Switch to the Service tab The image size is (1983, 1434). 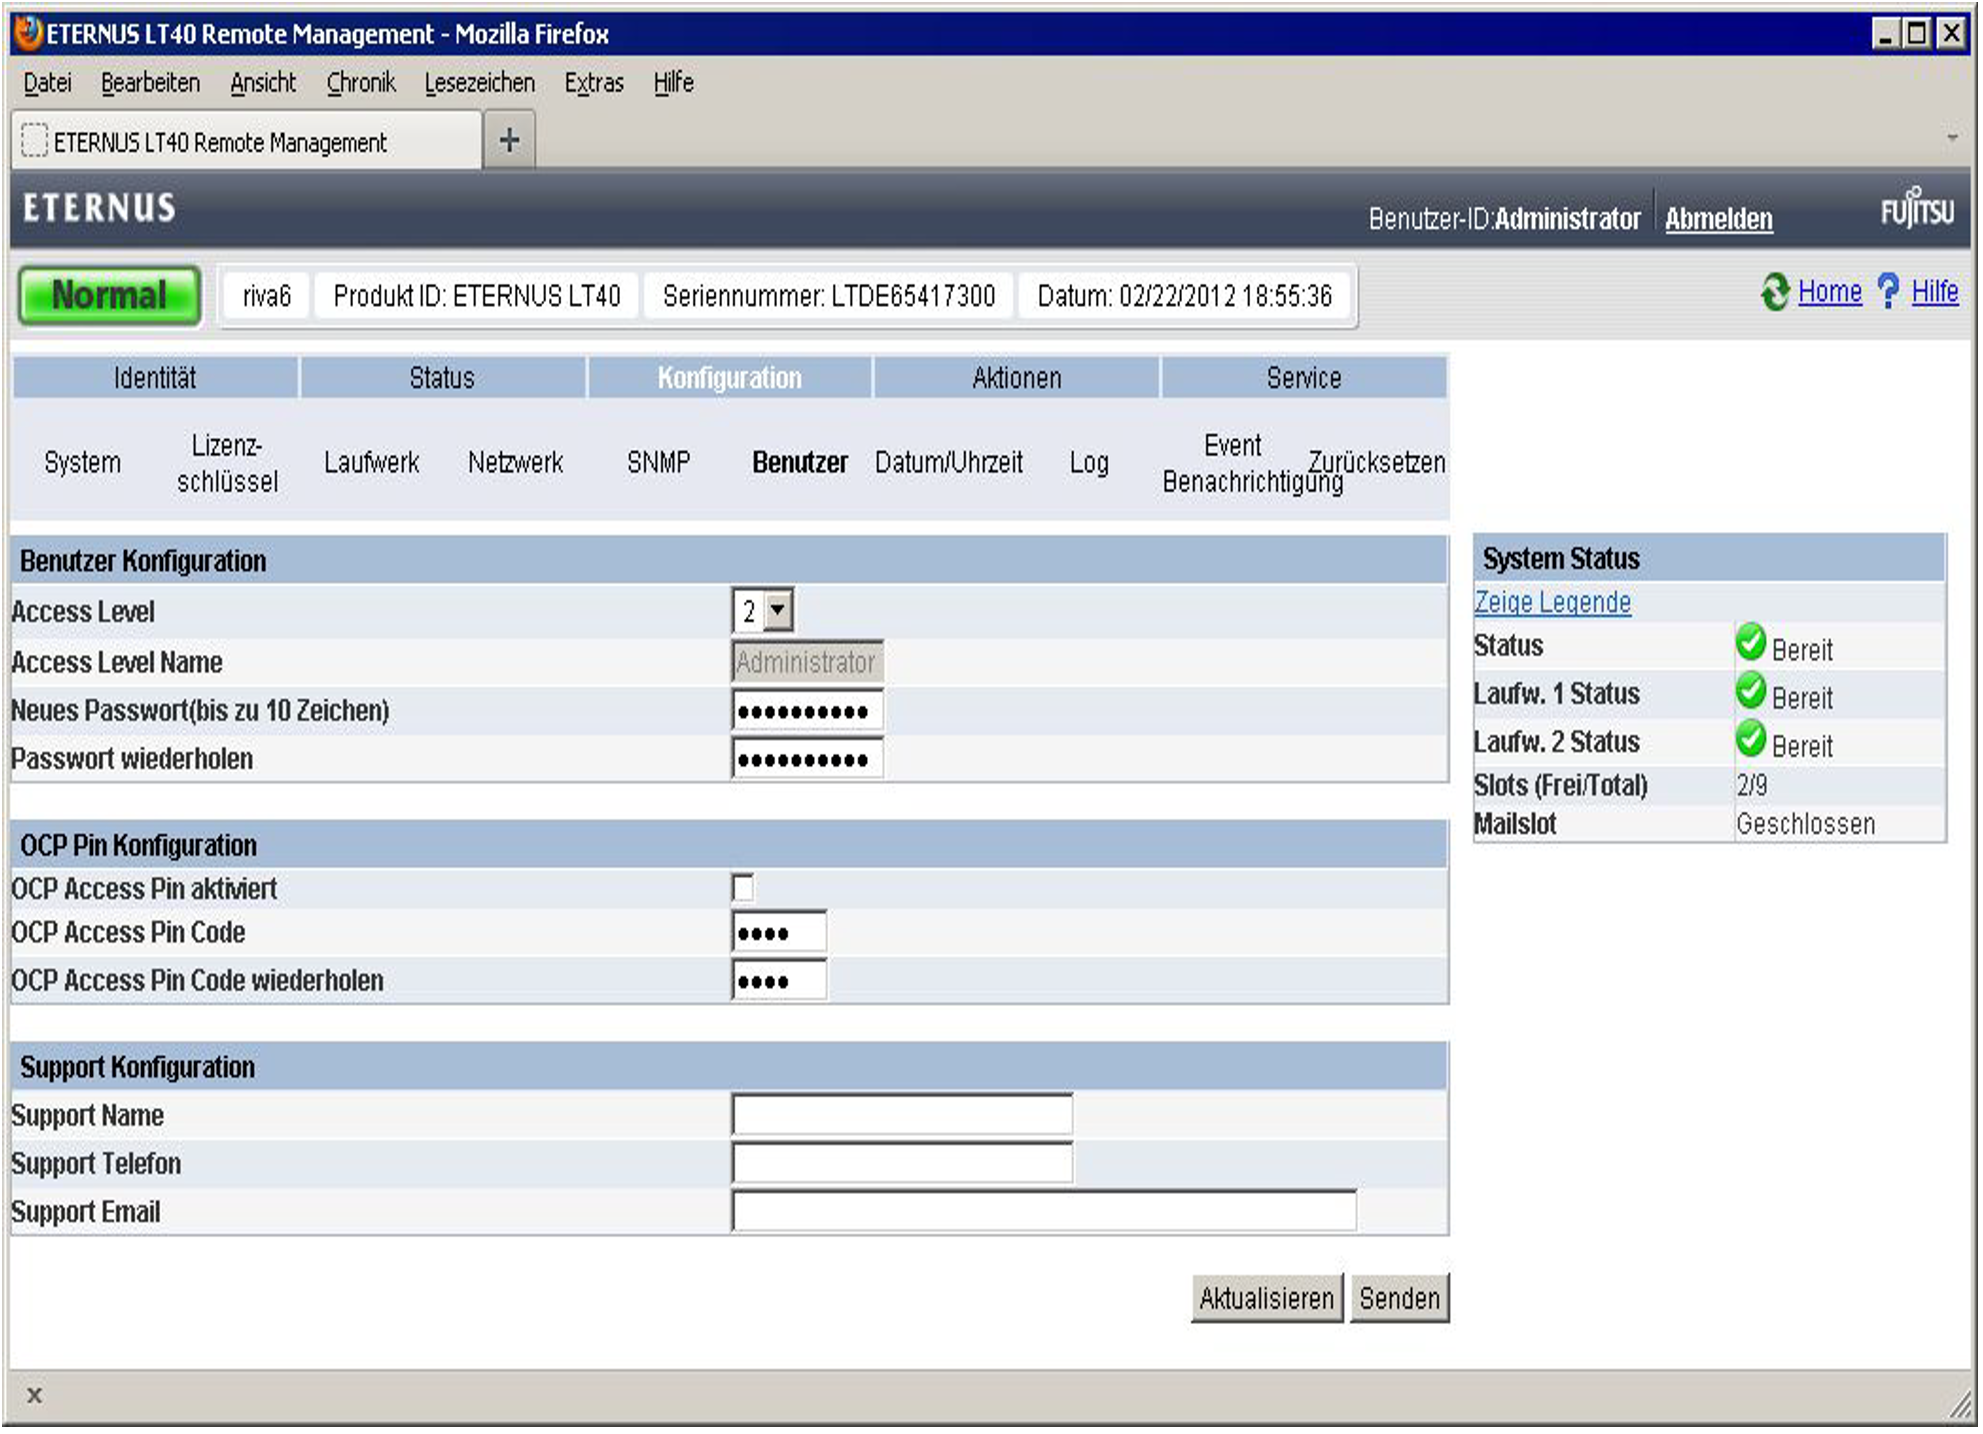click(1304, 377)
